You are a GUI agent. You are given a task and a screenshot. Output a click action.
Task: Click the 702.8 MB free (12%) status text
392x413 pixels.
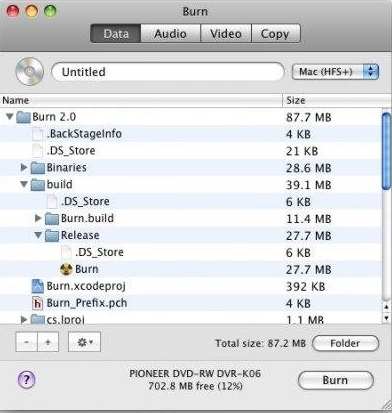pyautogui.click(x=195, y=386)
